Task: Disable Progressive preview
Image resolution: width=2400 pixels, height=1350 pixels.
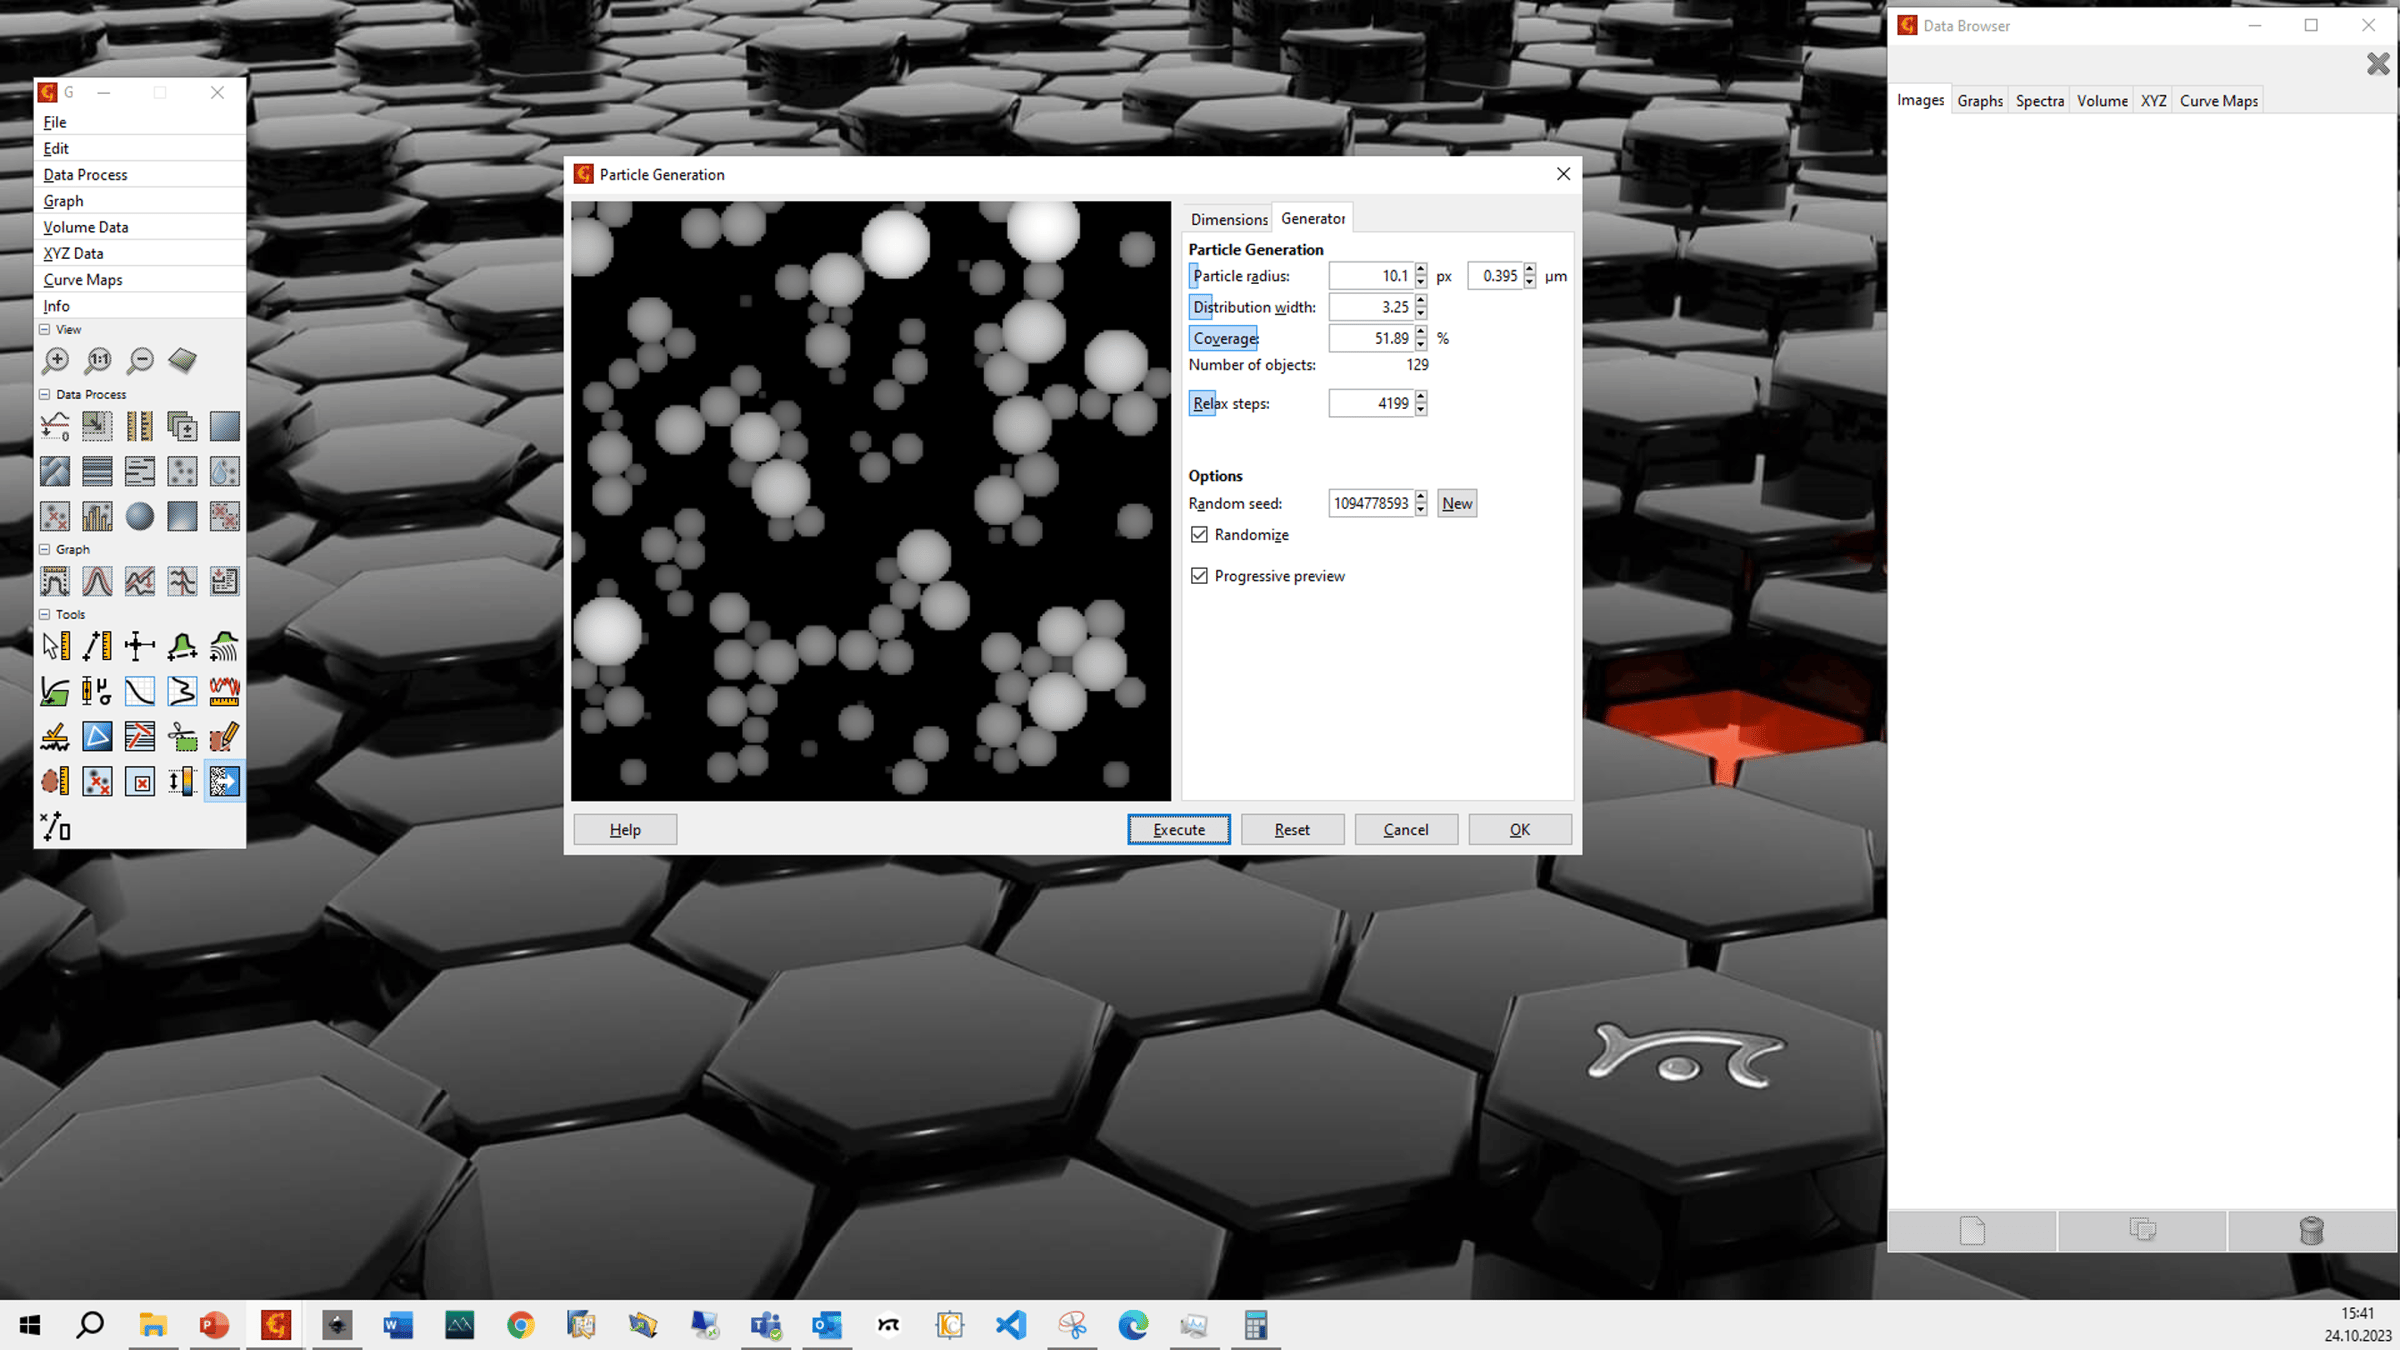Action: tap(1200, 575)
